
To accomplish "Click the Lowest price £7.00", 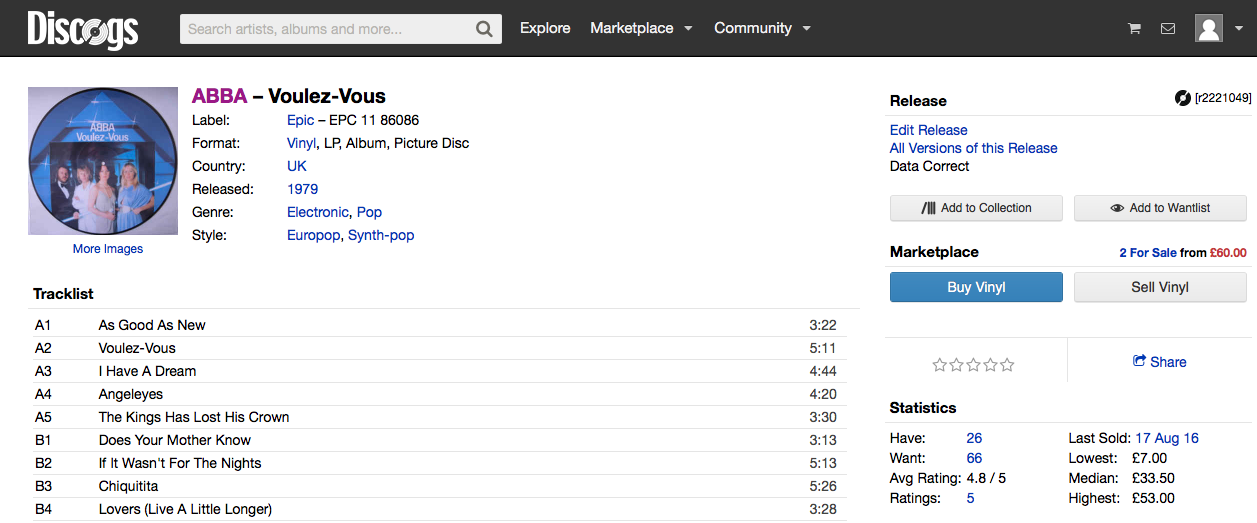I will pyautogui.click(x=1150, y=458).
